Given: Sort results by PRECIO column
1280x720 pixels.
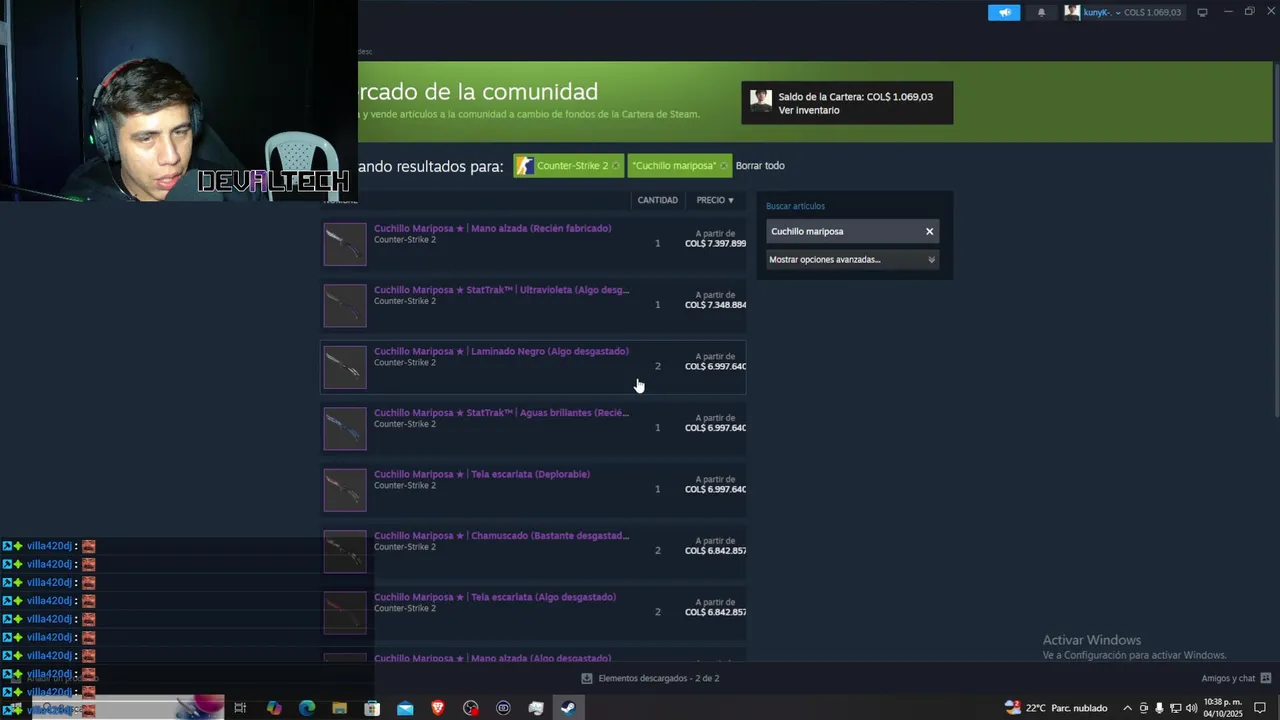Looking at the screenshot, I should tap(715, 200).
